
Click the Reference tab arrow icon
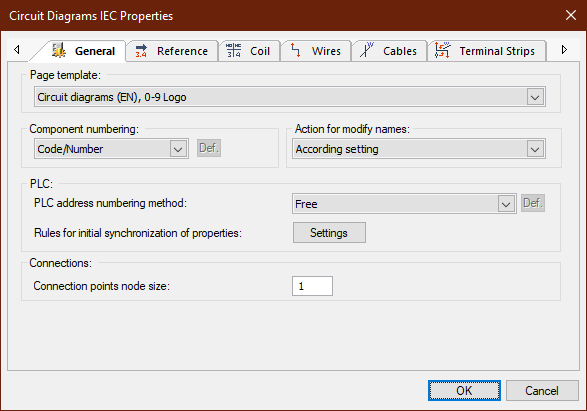(141, 51)
